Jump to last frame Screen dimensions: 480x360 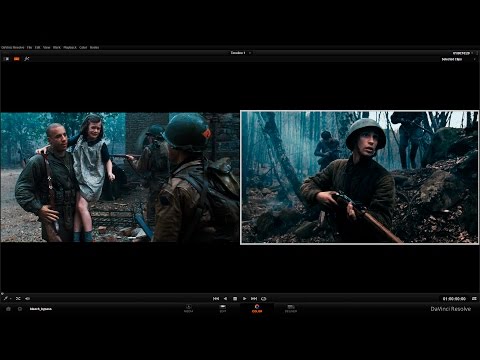pos(254,299)
